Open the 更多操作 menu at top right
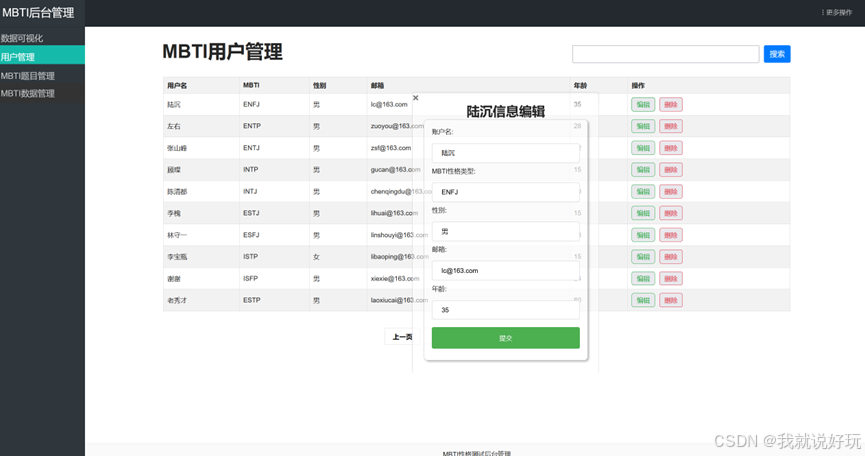Viewport: 865px width, 456px height. [x=836, y=12]
